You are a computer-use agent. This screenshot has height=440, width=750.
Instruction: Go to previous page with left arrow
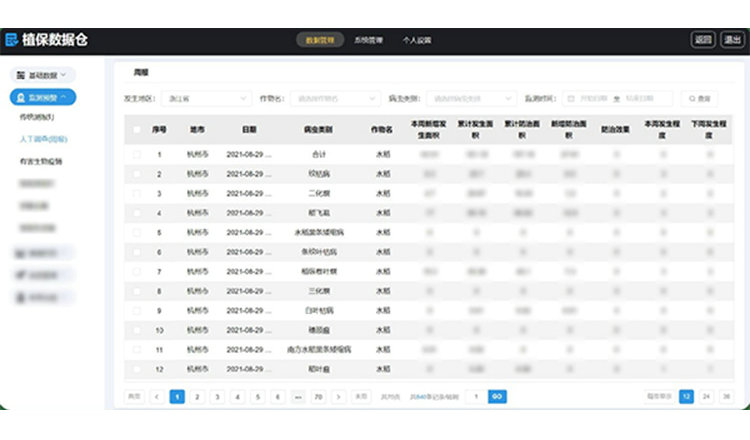(x=157, y=396)
